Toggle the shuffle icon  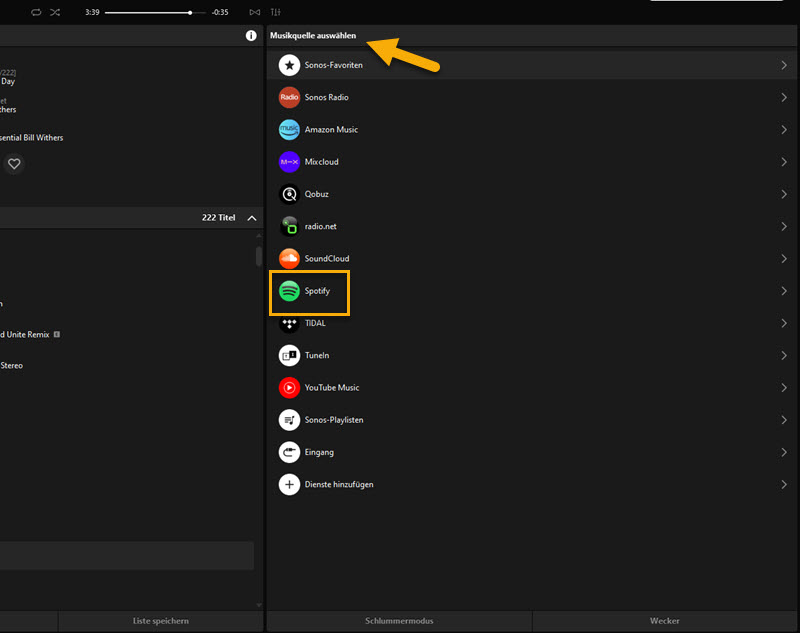point(55,12)
